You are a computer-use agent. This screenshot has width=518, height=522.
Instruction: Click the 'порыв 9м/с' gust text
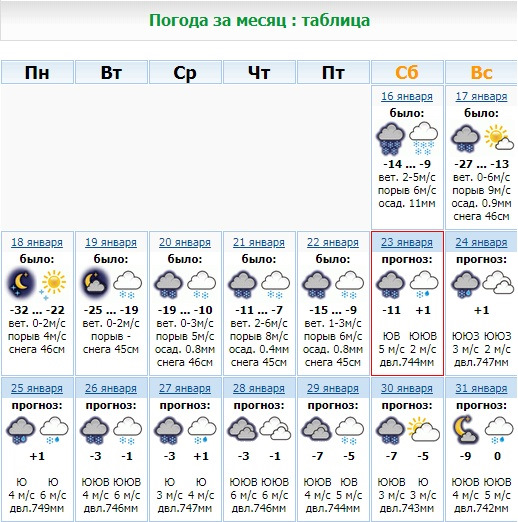tap(481, 190)
